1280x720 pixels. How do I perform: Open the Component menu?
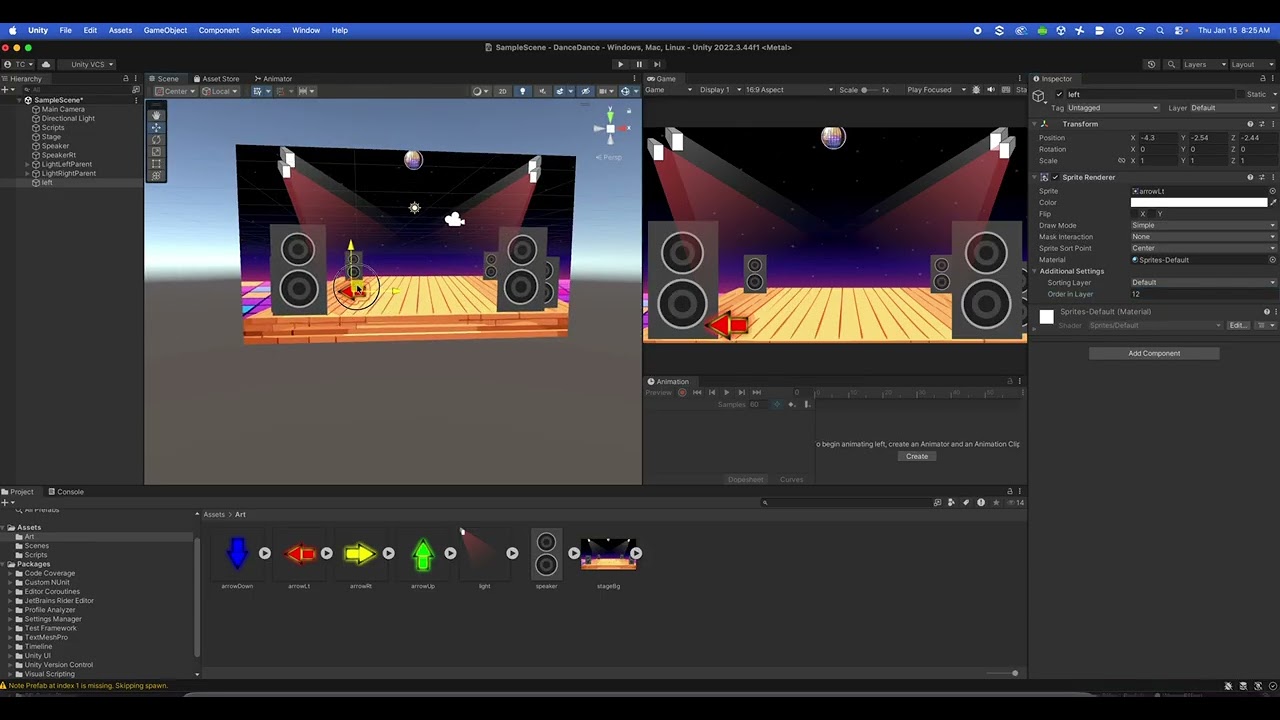click(x=218, y=30)
